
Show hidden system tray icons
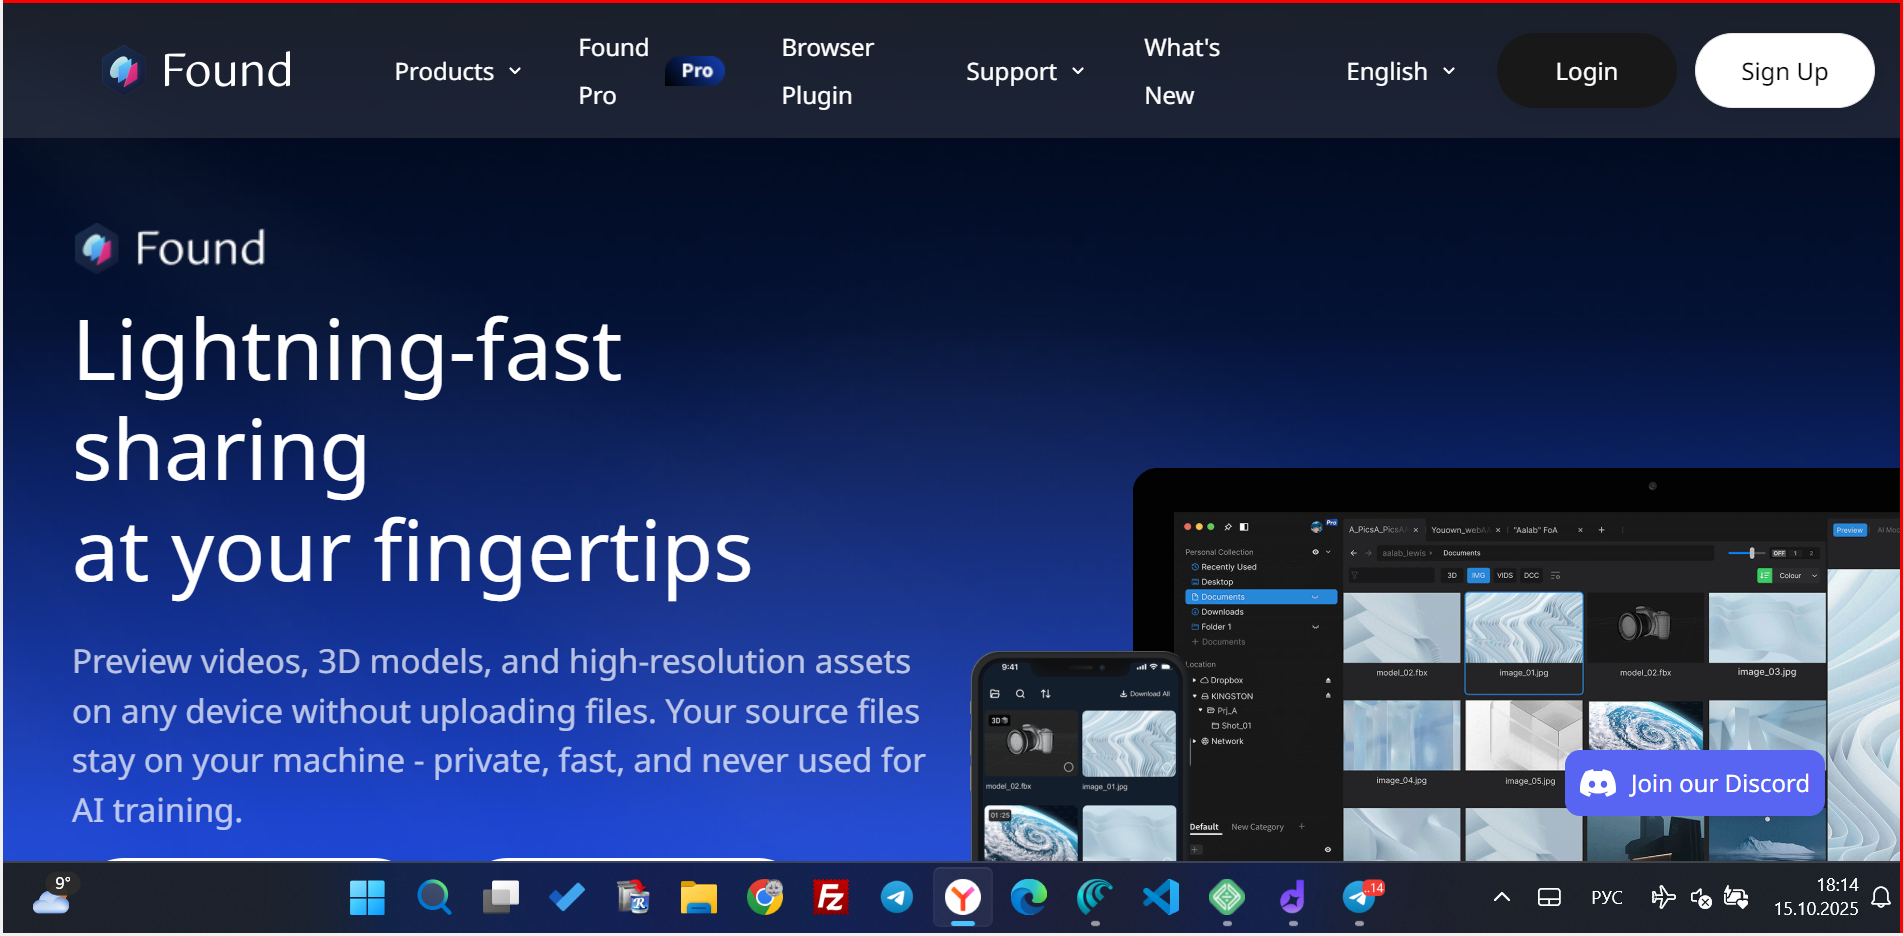point(1501,897)
